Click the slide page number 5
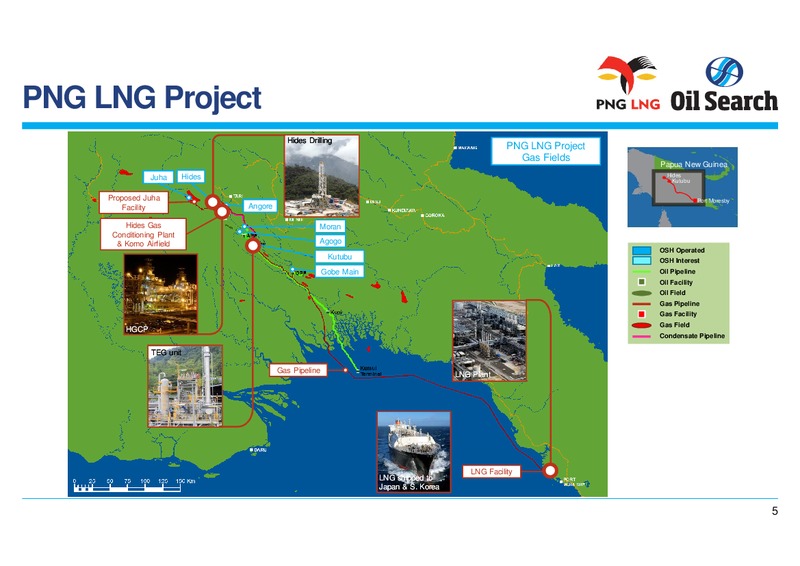800x566 pixels. pos(774,511)
